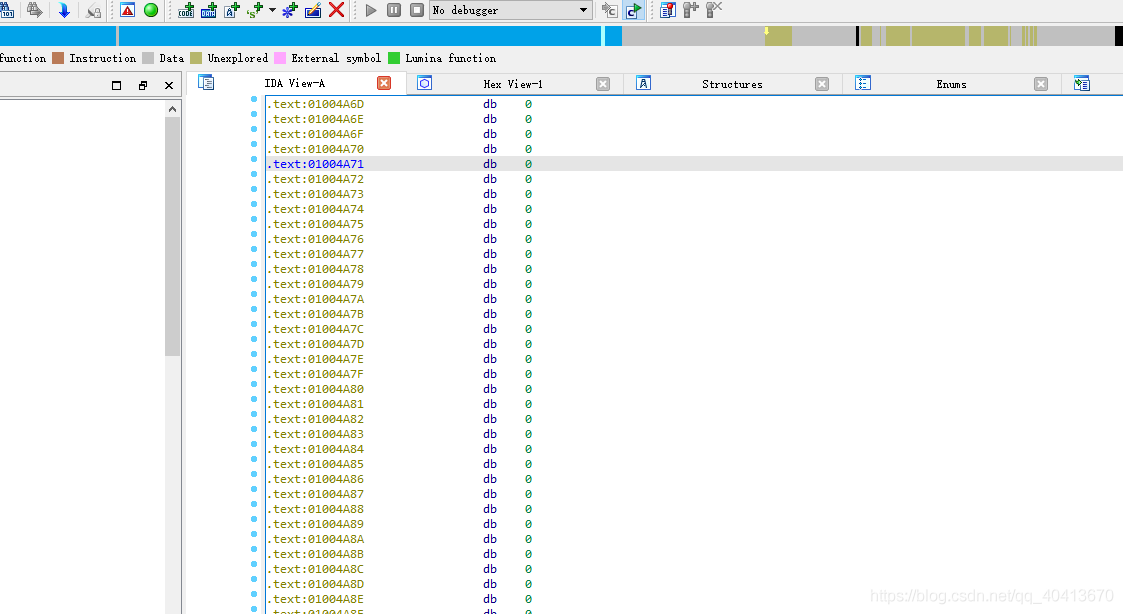
Task: Click the create ASCII string icon
Action: [x=231, y=10]
